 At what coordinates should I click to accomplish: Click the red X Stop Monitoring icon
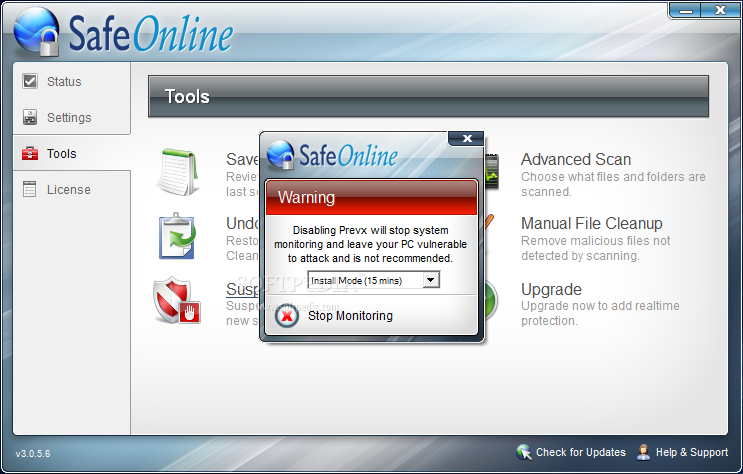click(x=287, y=316)
